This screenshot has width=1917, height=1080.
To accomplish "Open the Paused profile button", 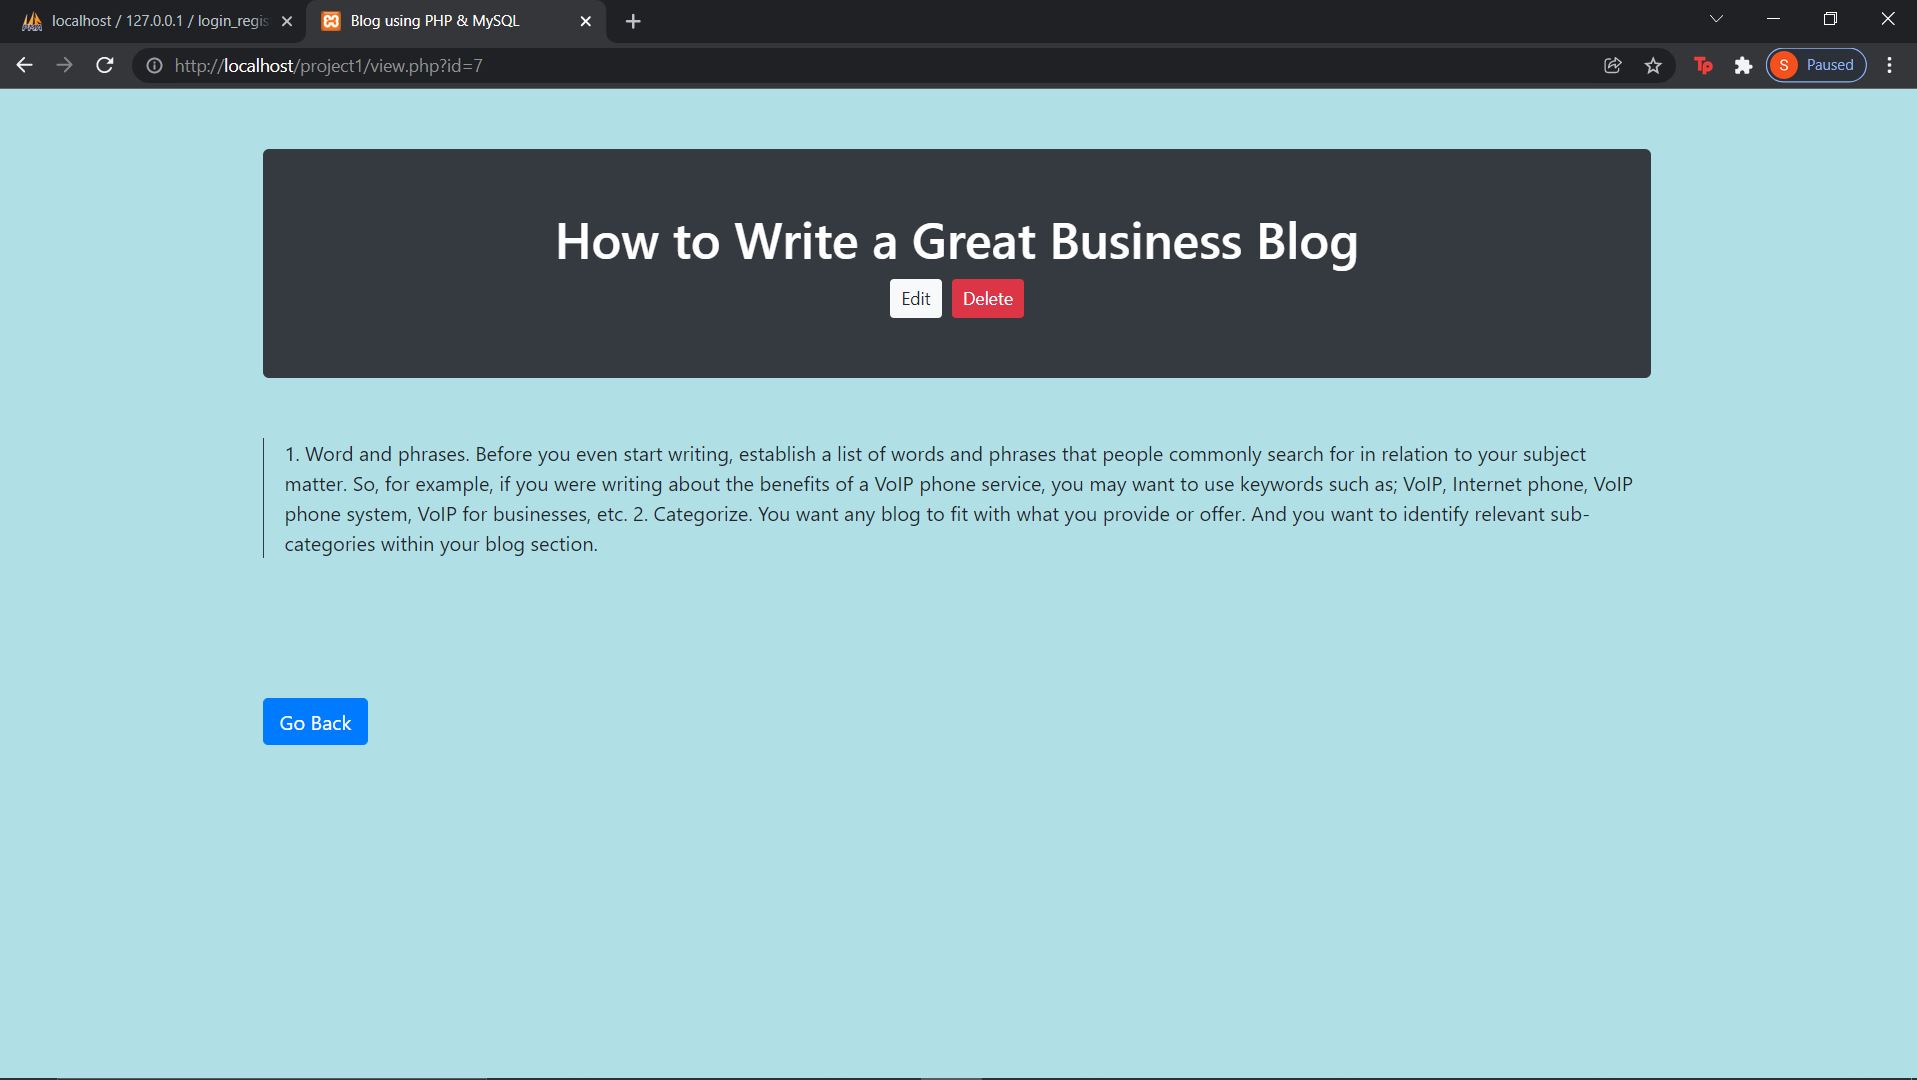I will point(1816,66).
